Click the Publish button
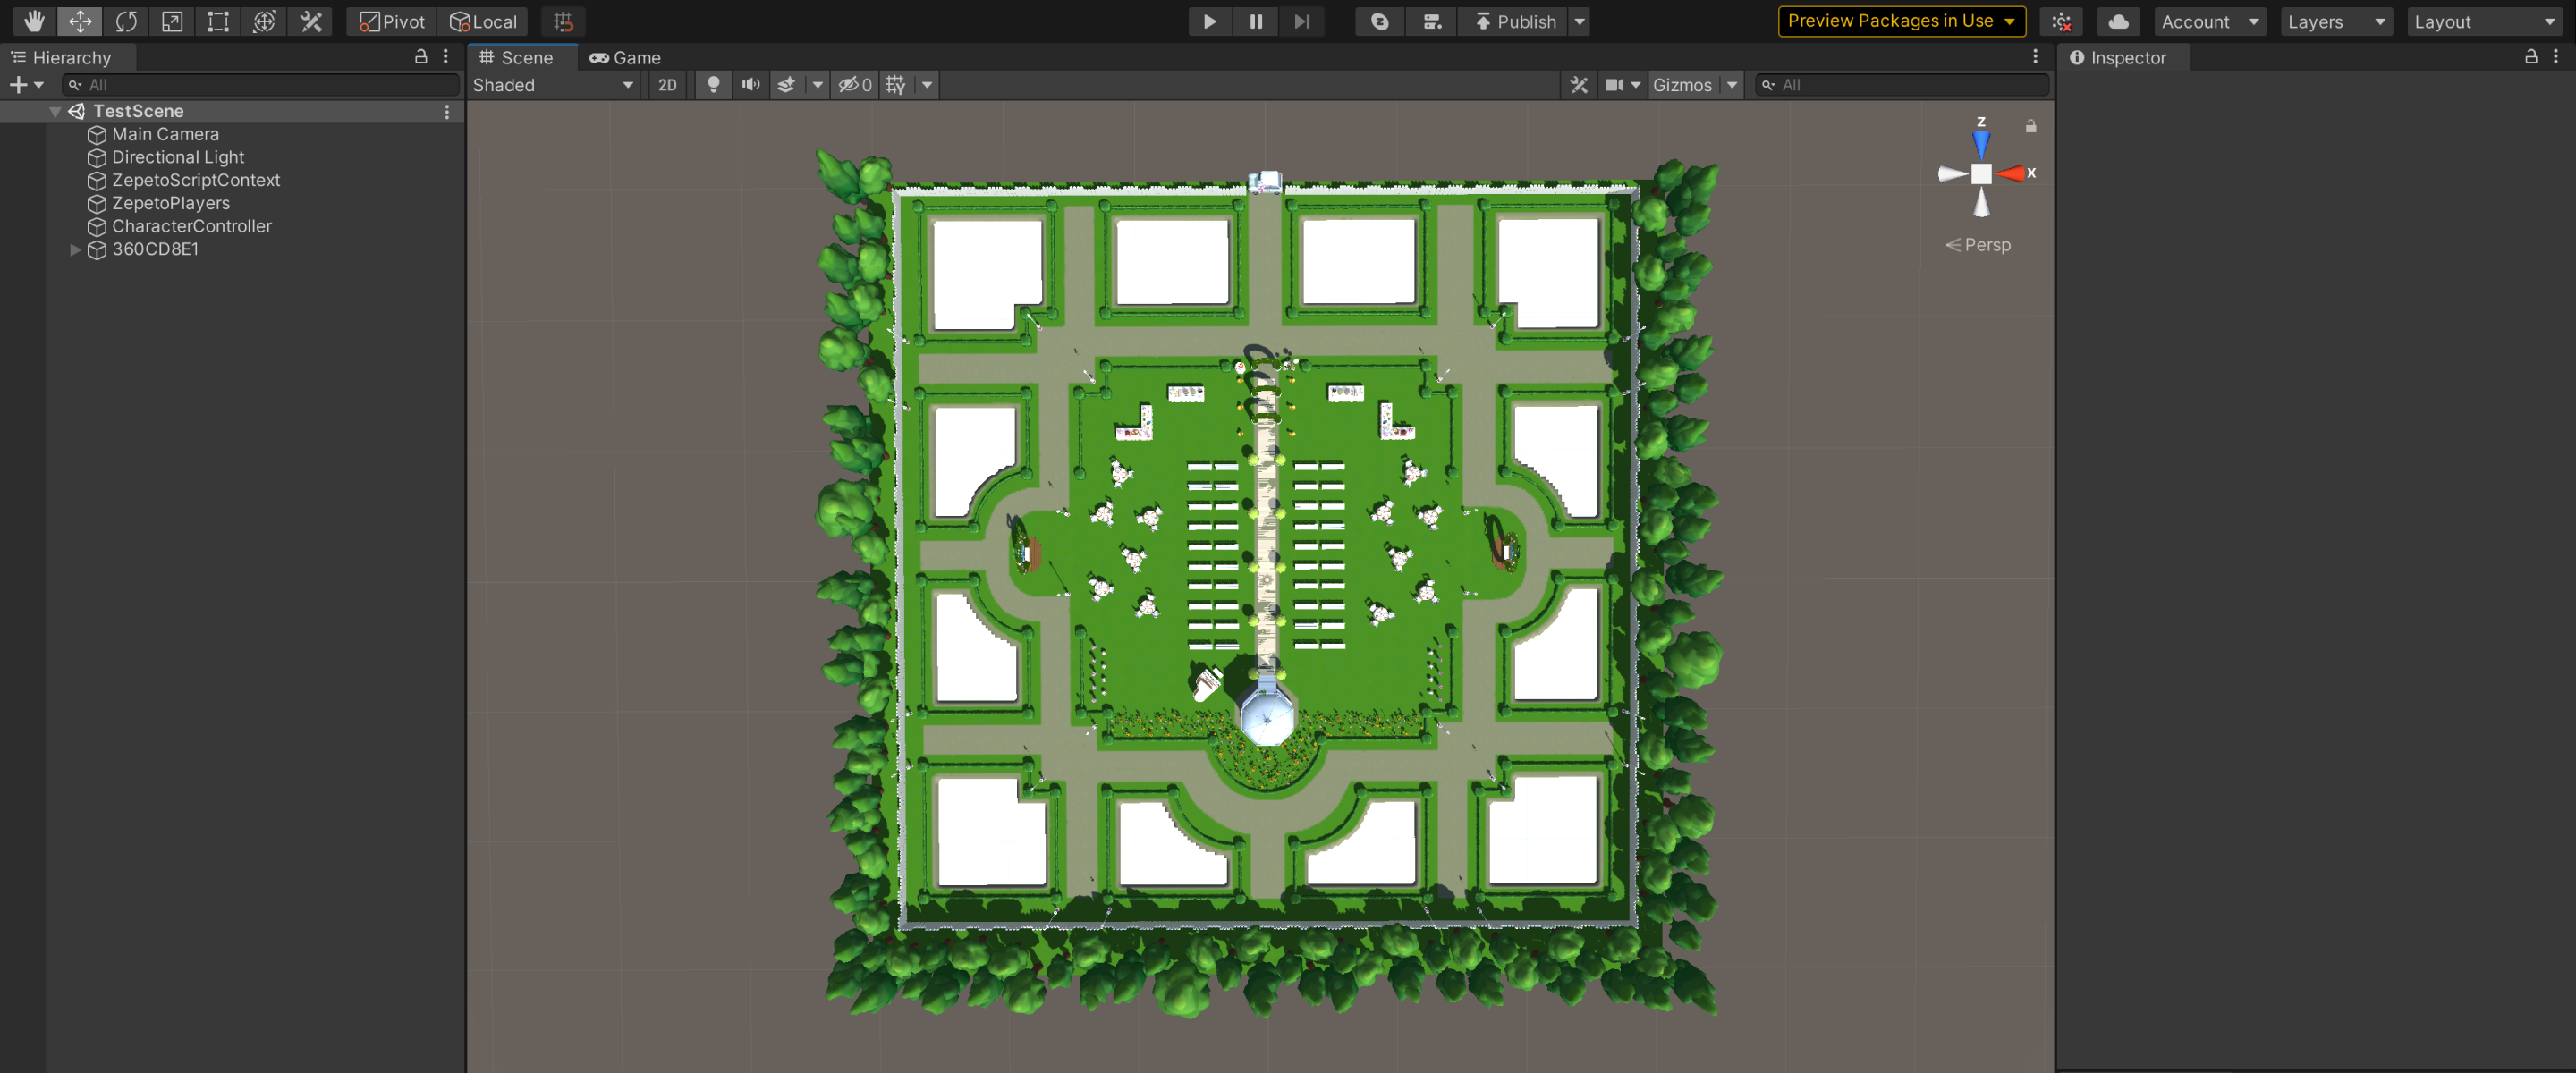This screenshot has width=2576, height=1073. click(1514, 21)
